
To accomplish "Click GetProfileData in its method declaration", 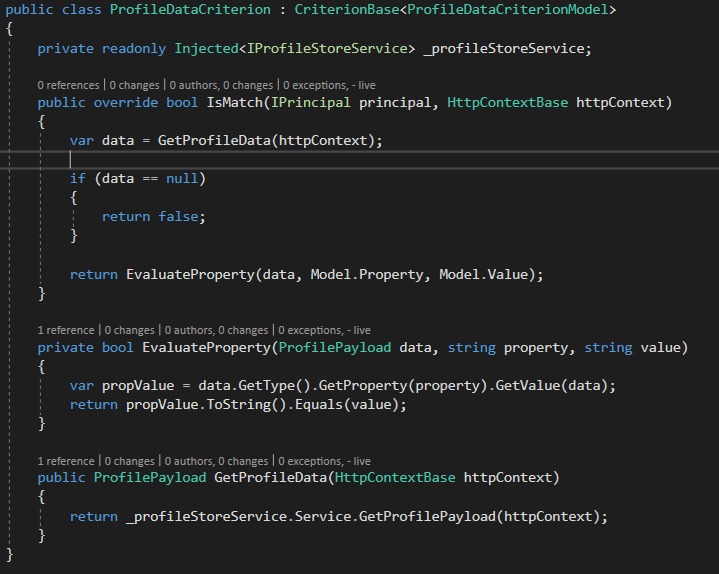I will tap(271, 478).
